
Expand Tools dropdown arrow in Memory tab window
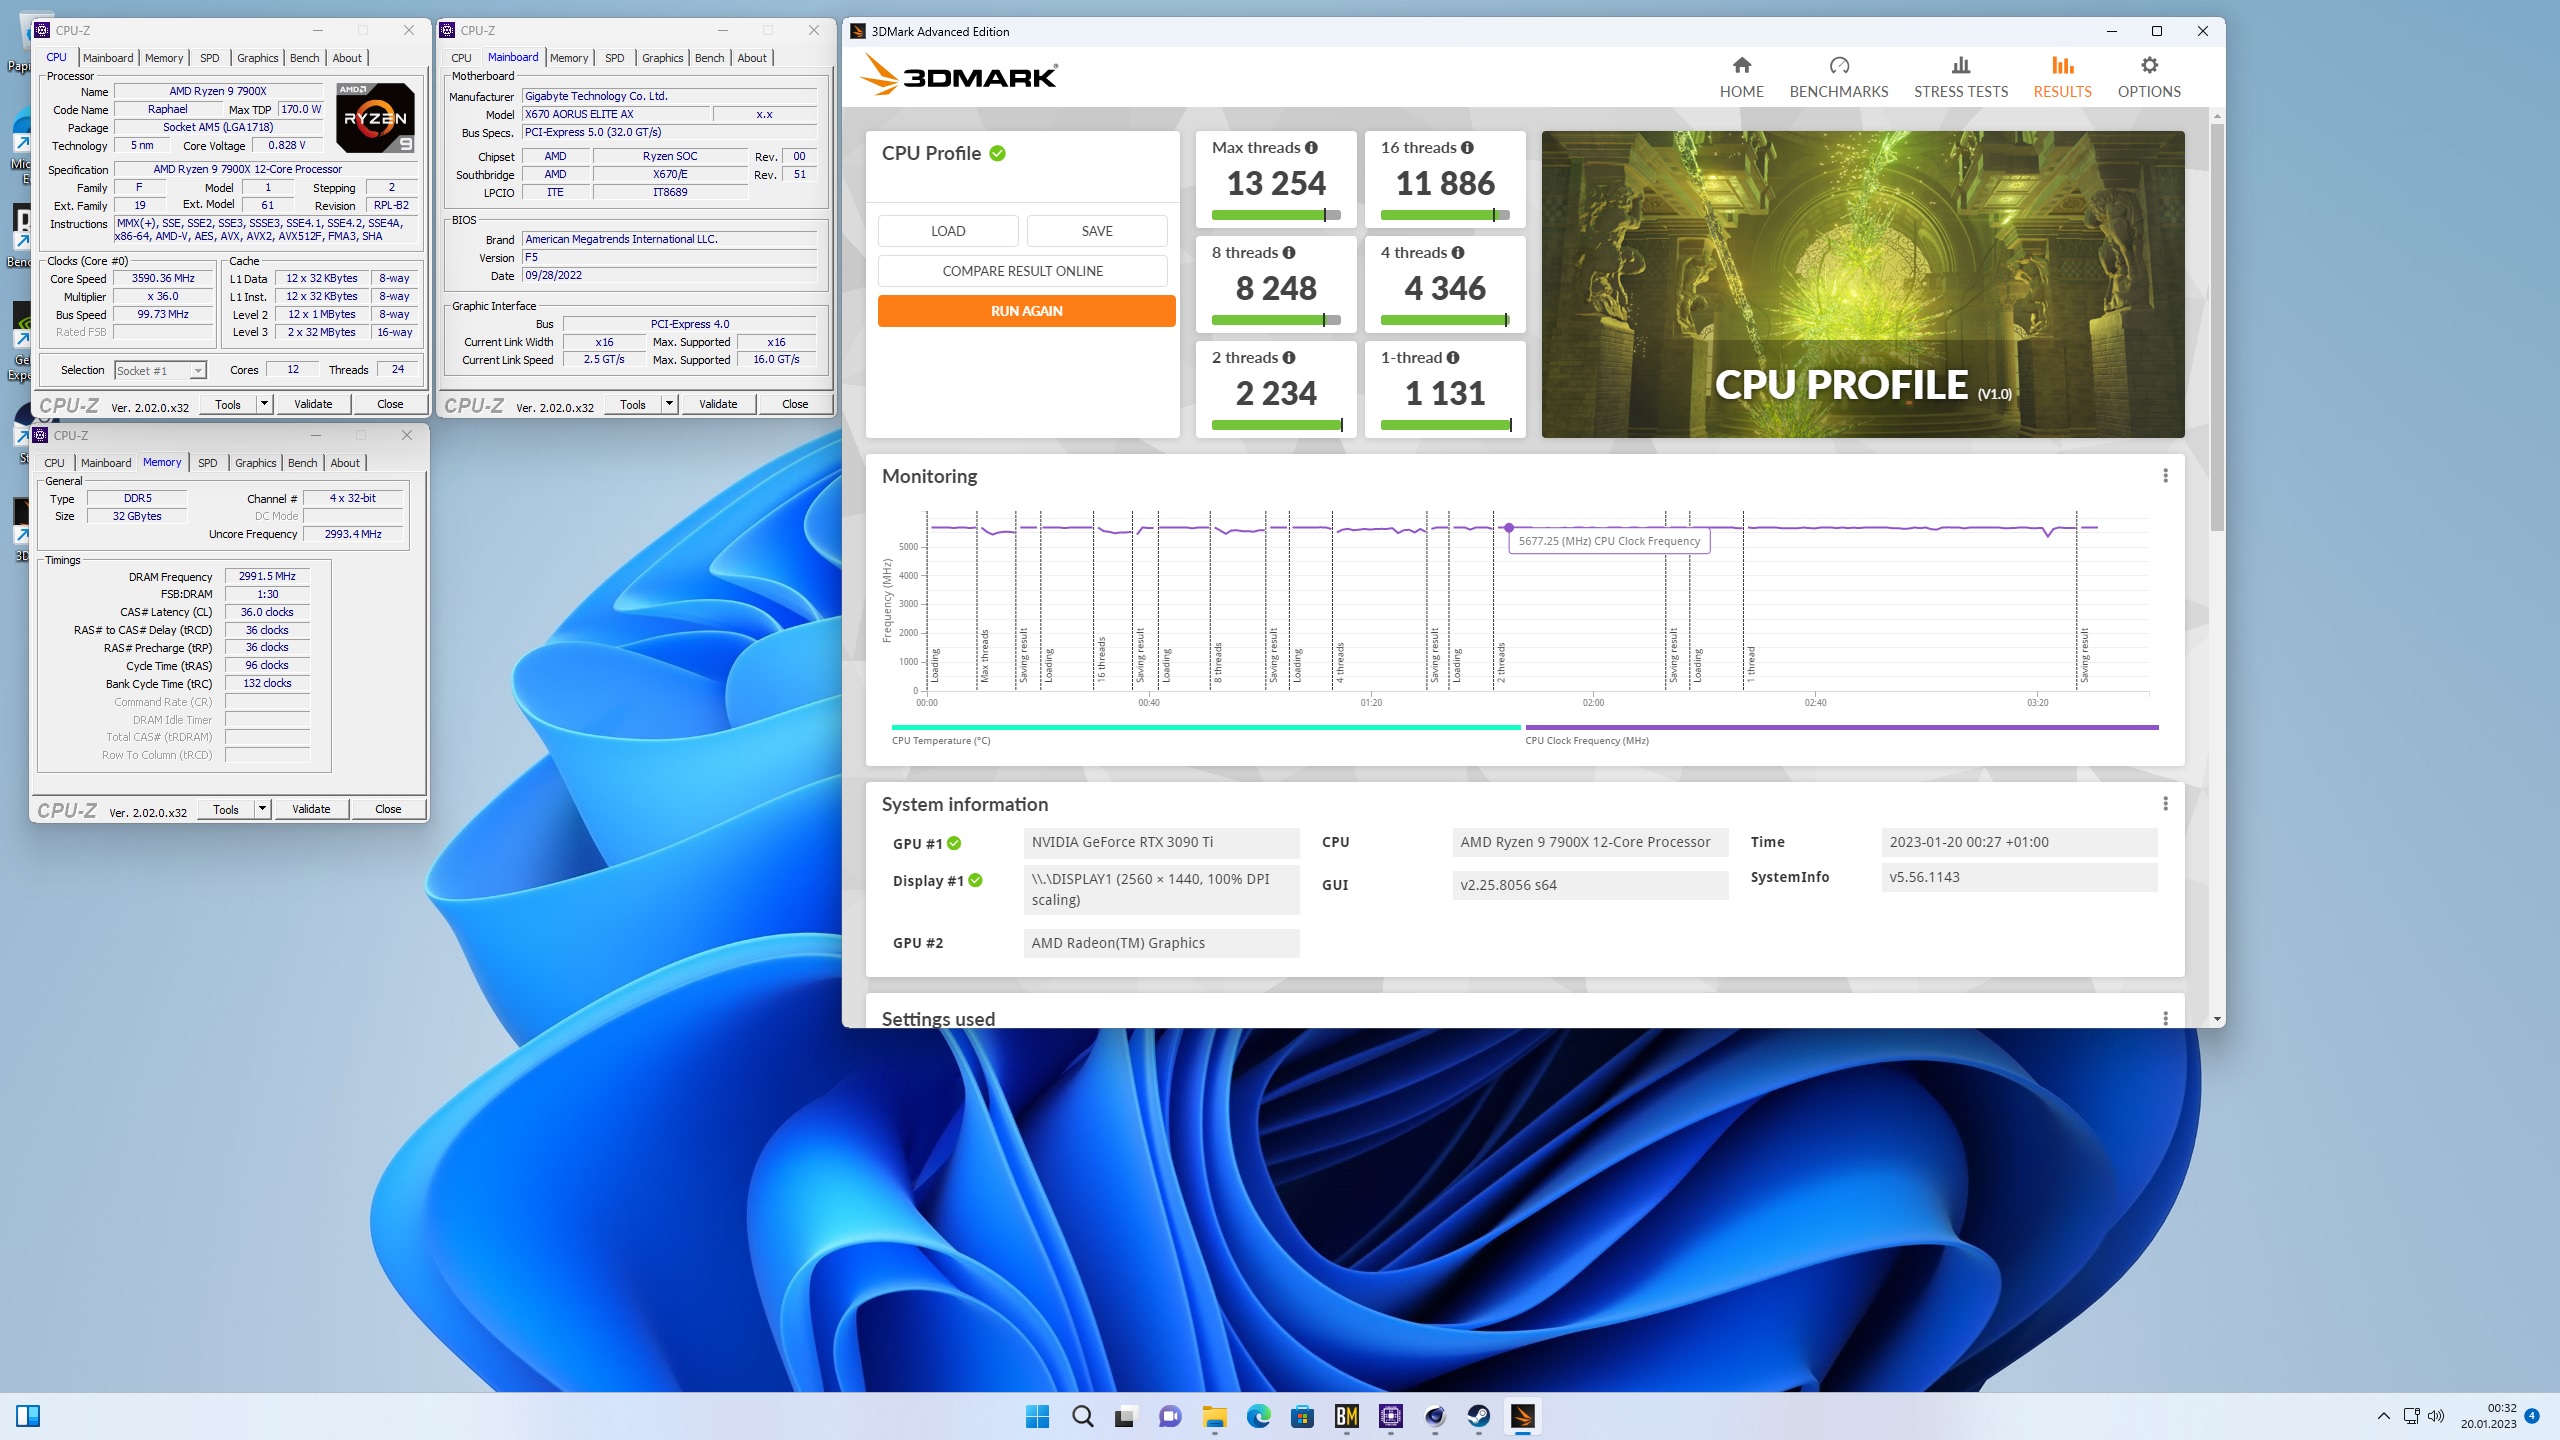click(262, 809)
